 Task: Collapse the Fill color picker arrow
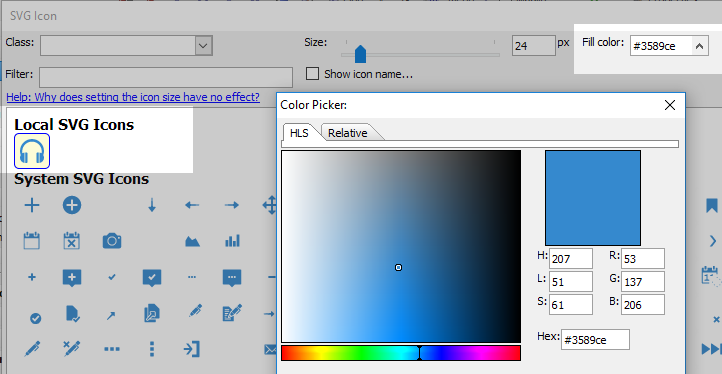click(x=699, y=46)
